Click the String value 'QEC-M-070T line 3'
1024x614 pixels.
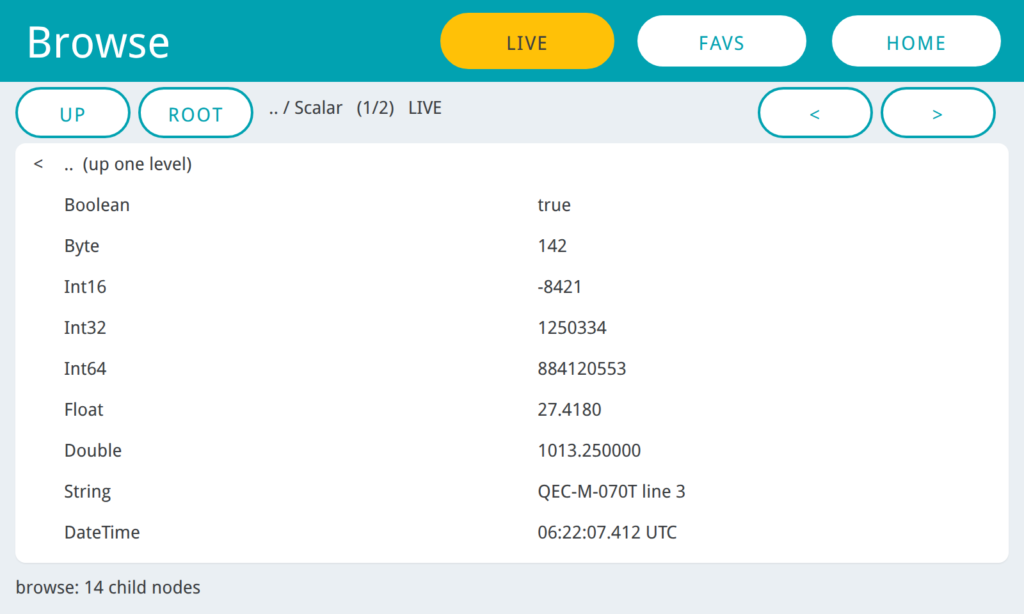[x=611, y=492]
